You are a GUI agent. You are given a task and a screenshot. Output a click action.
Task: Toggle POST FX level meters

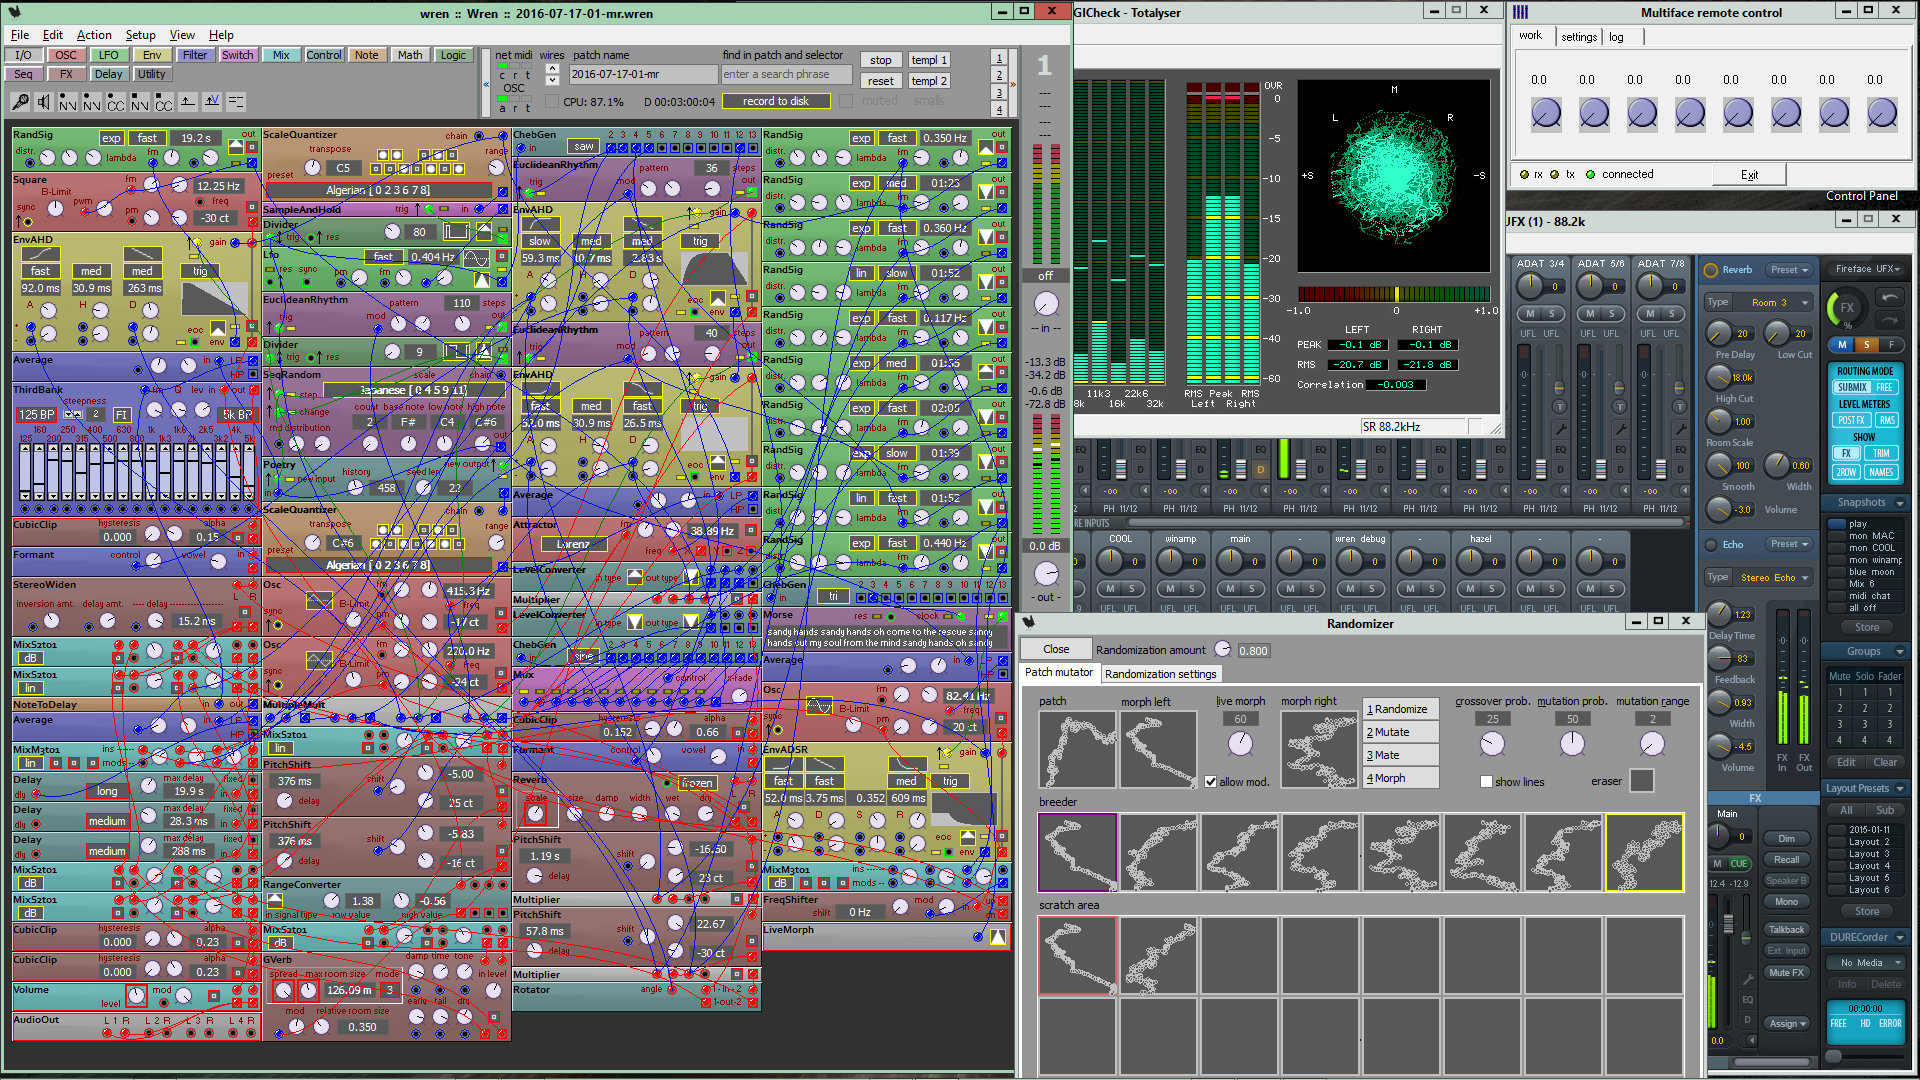coord(1851,420)
